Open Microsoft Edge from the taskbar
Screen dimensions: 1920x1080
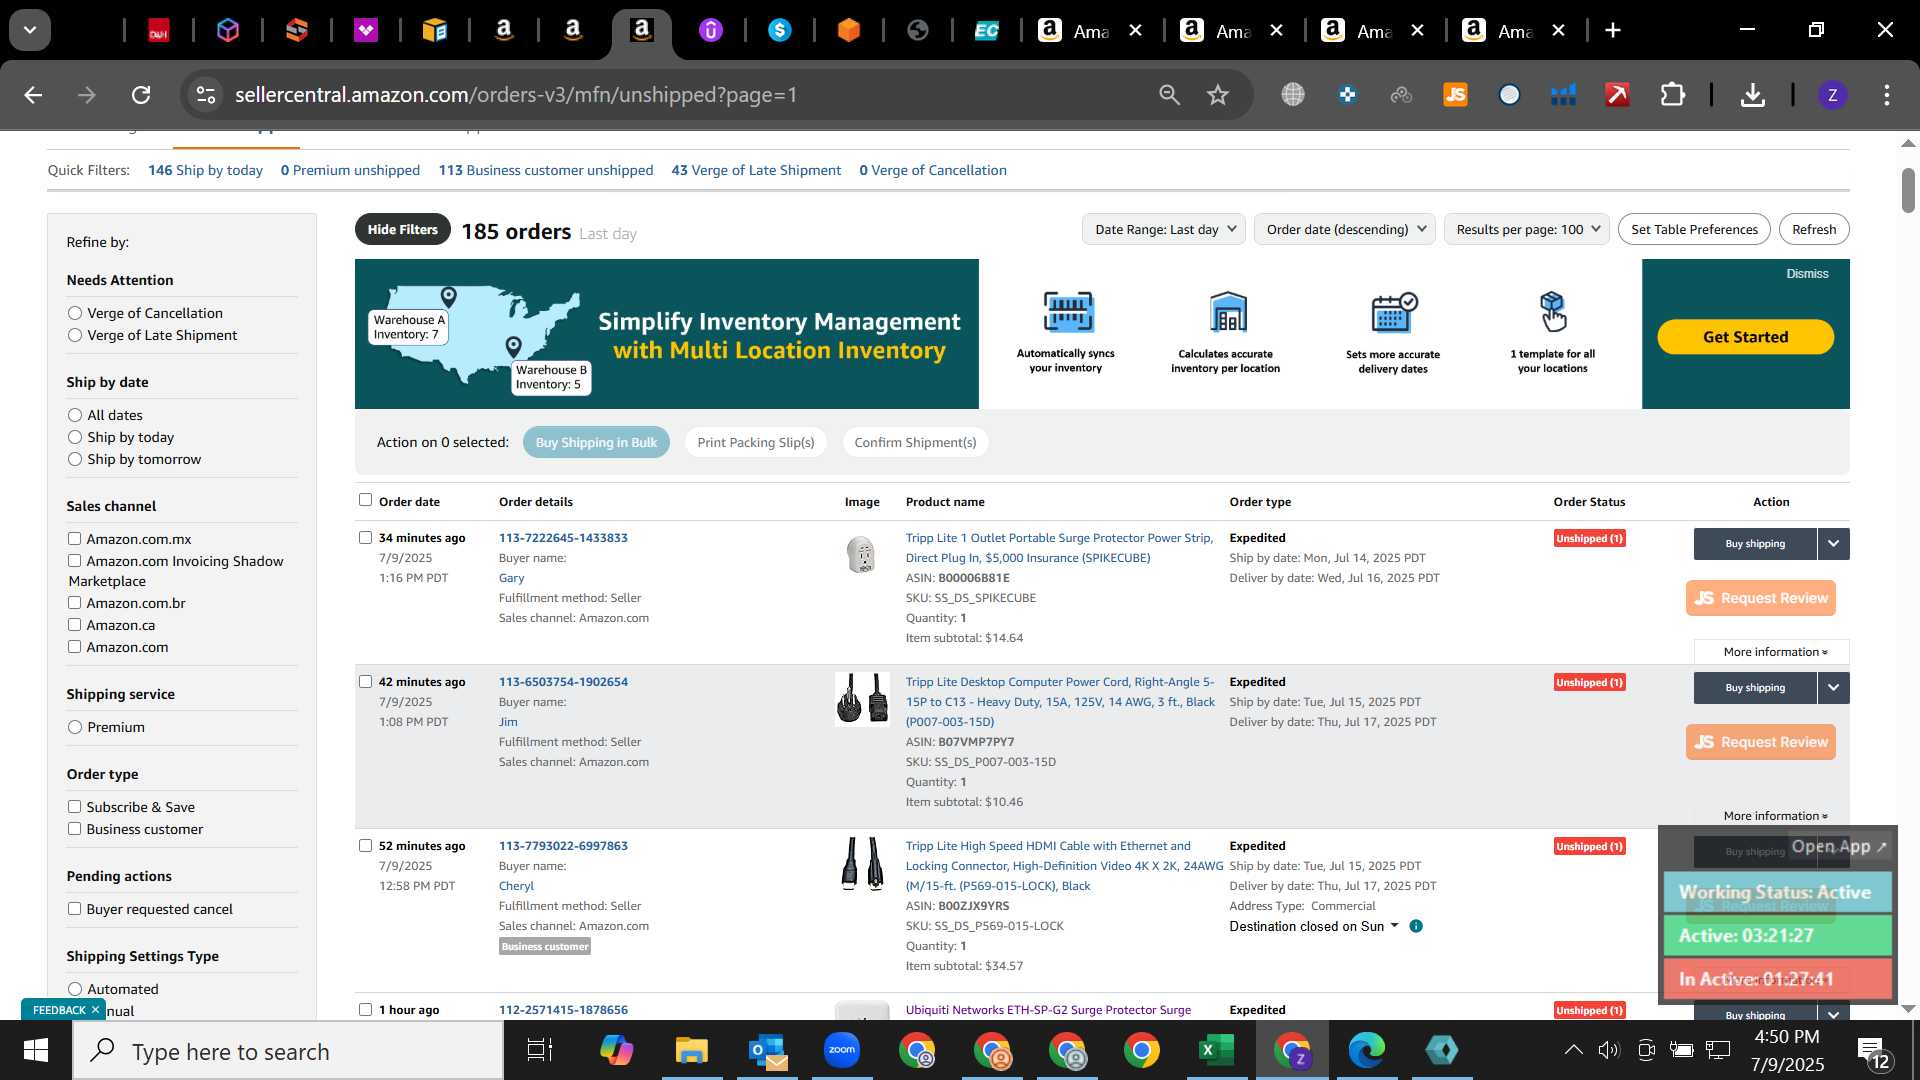click(1366, 1051)
